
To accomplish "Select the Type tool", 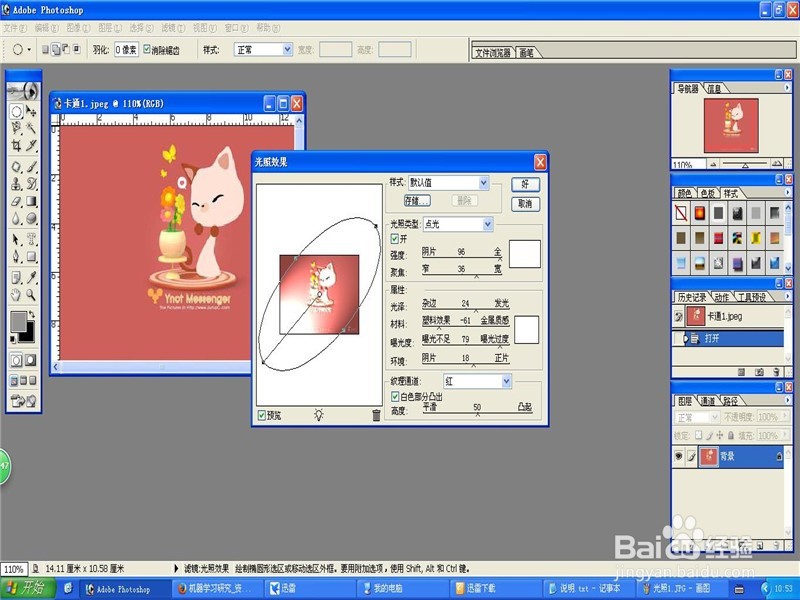I will 31,239.
